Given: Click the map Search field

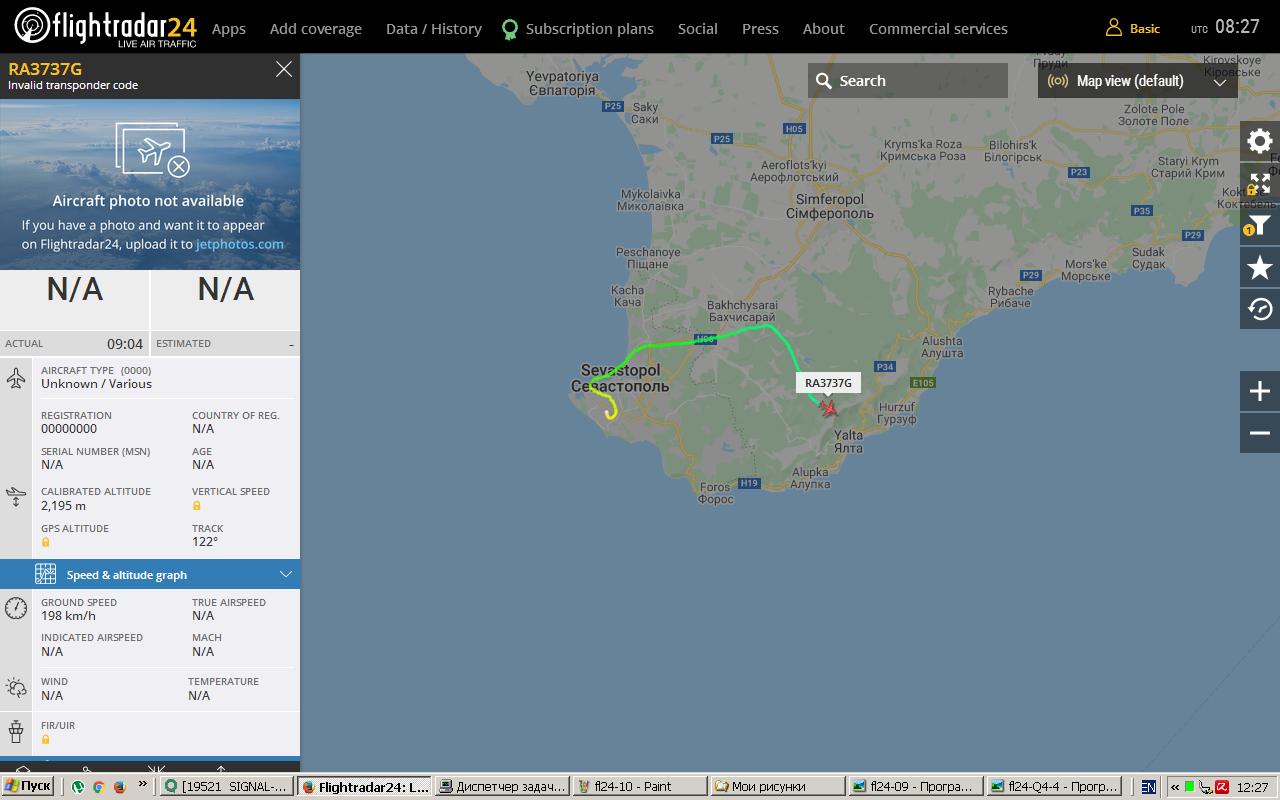Looking at the screenshot, I should 908,81.
